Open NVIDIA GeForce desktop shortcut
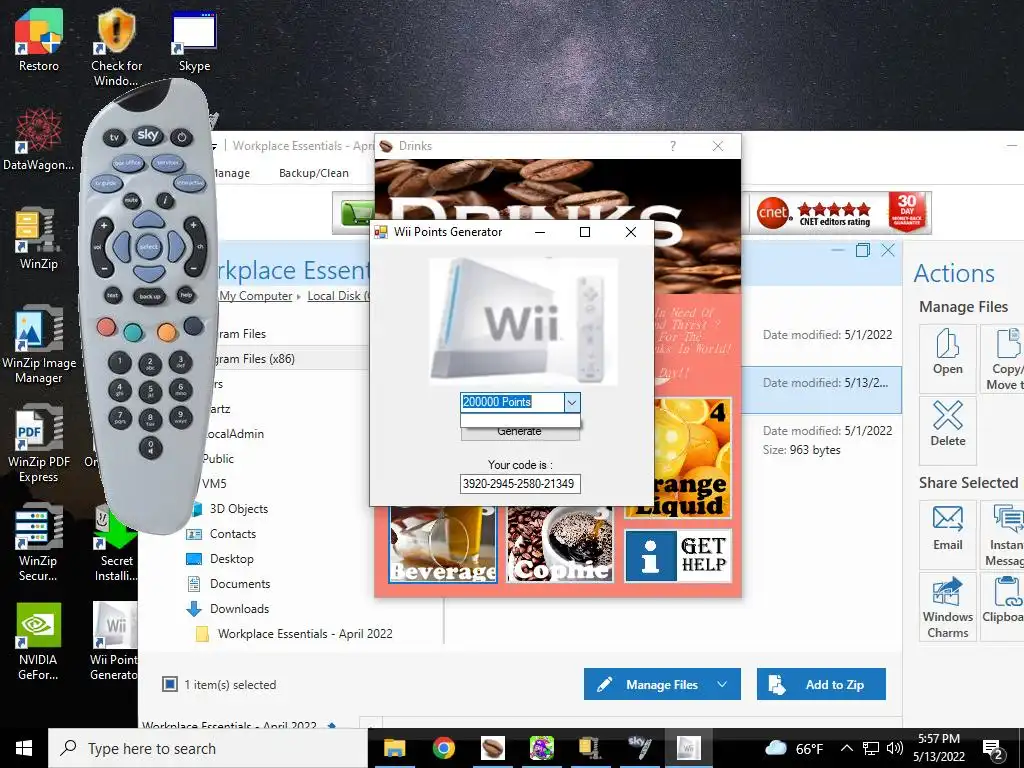This screenshot has width=1024, height=768. (38, 641)
